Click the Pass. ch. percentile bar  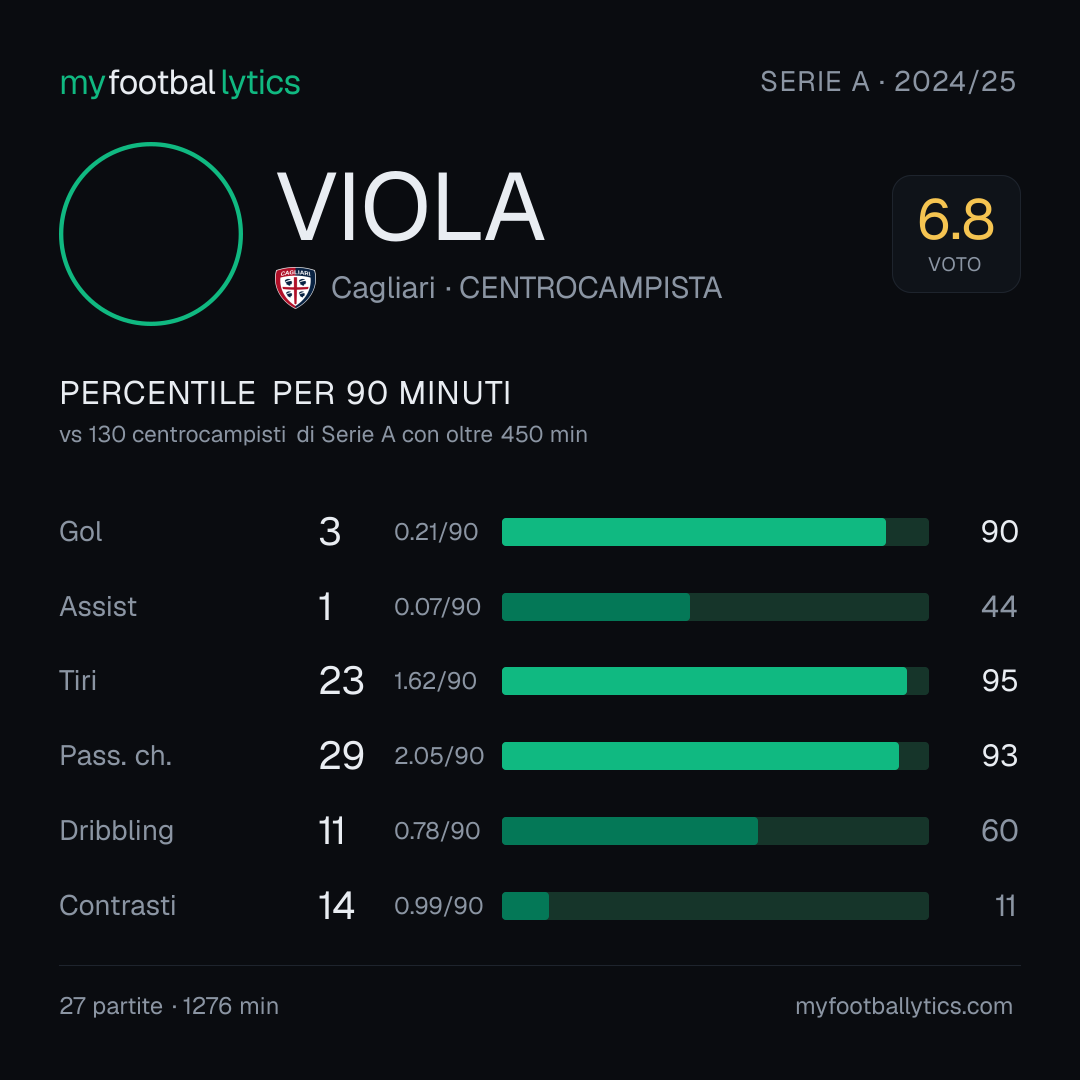click(x=715, y=756)
